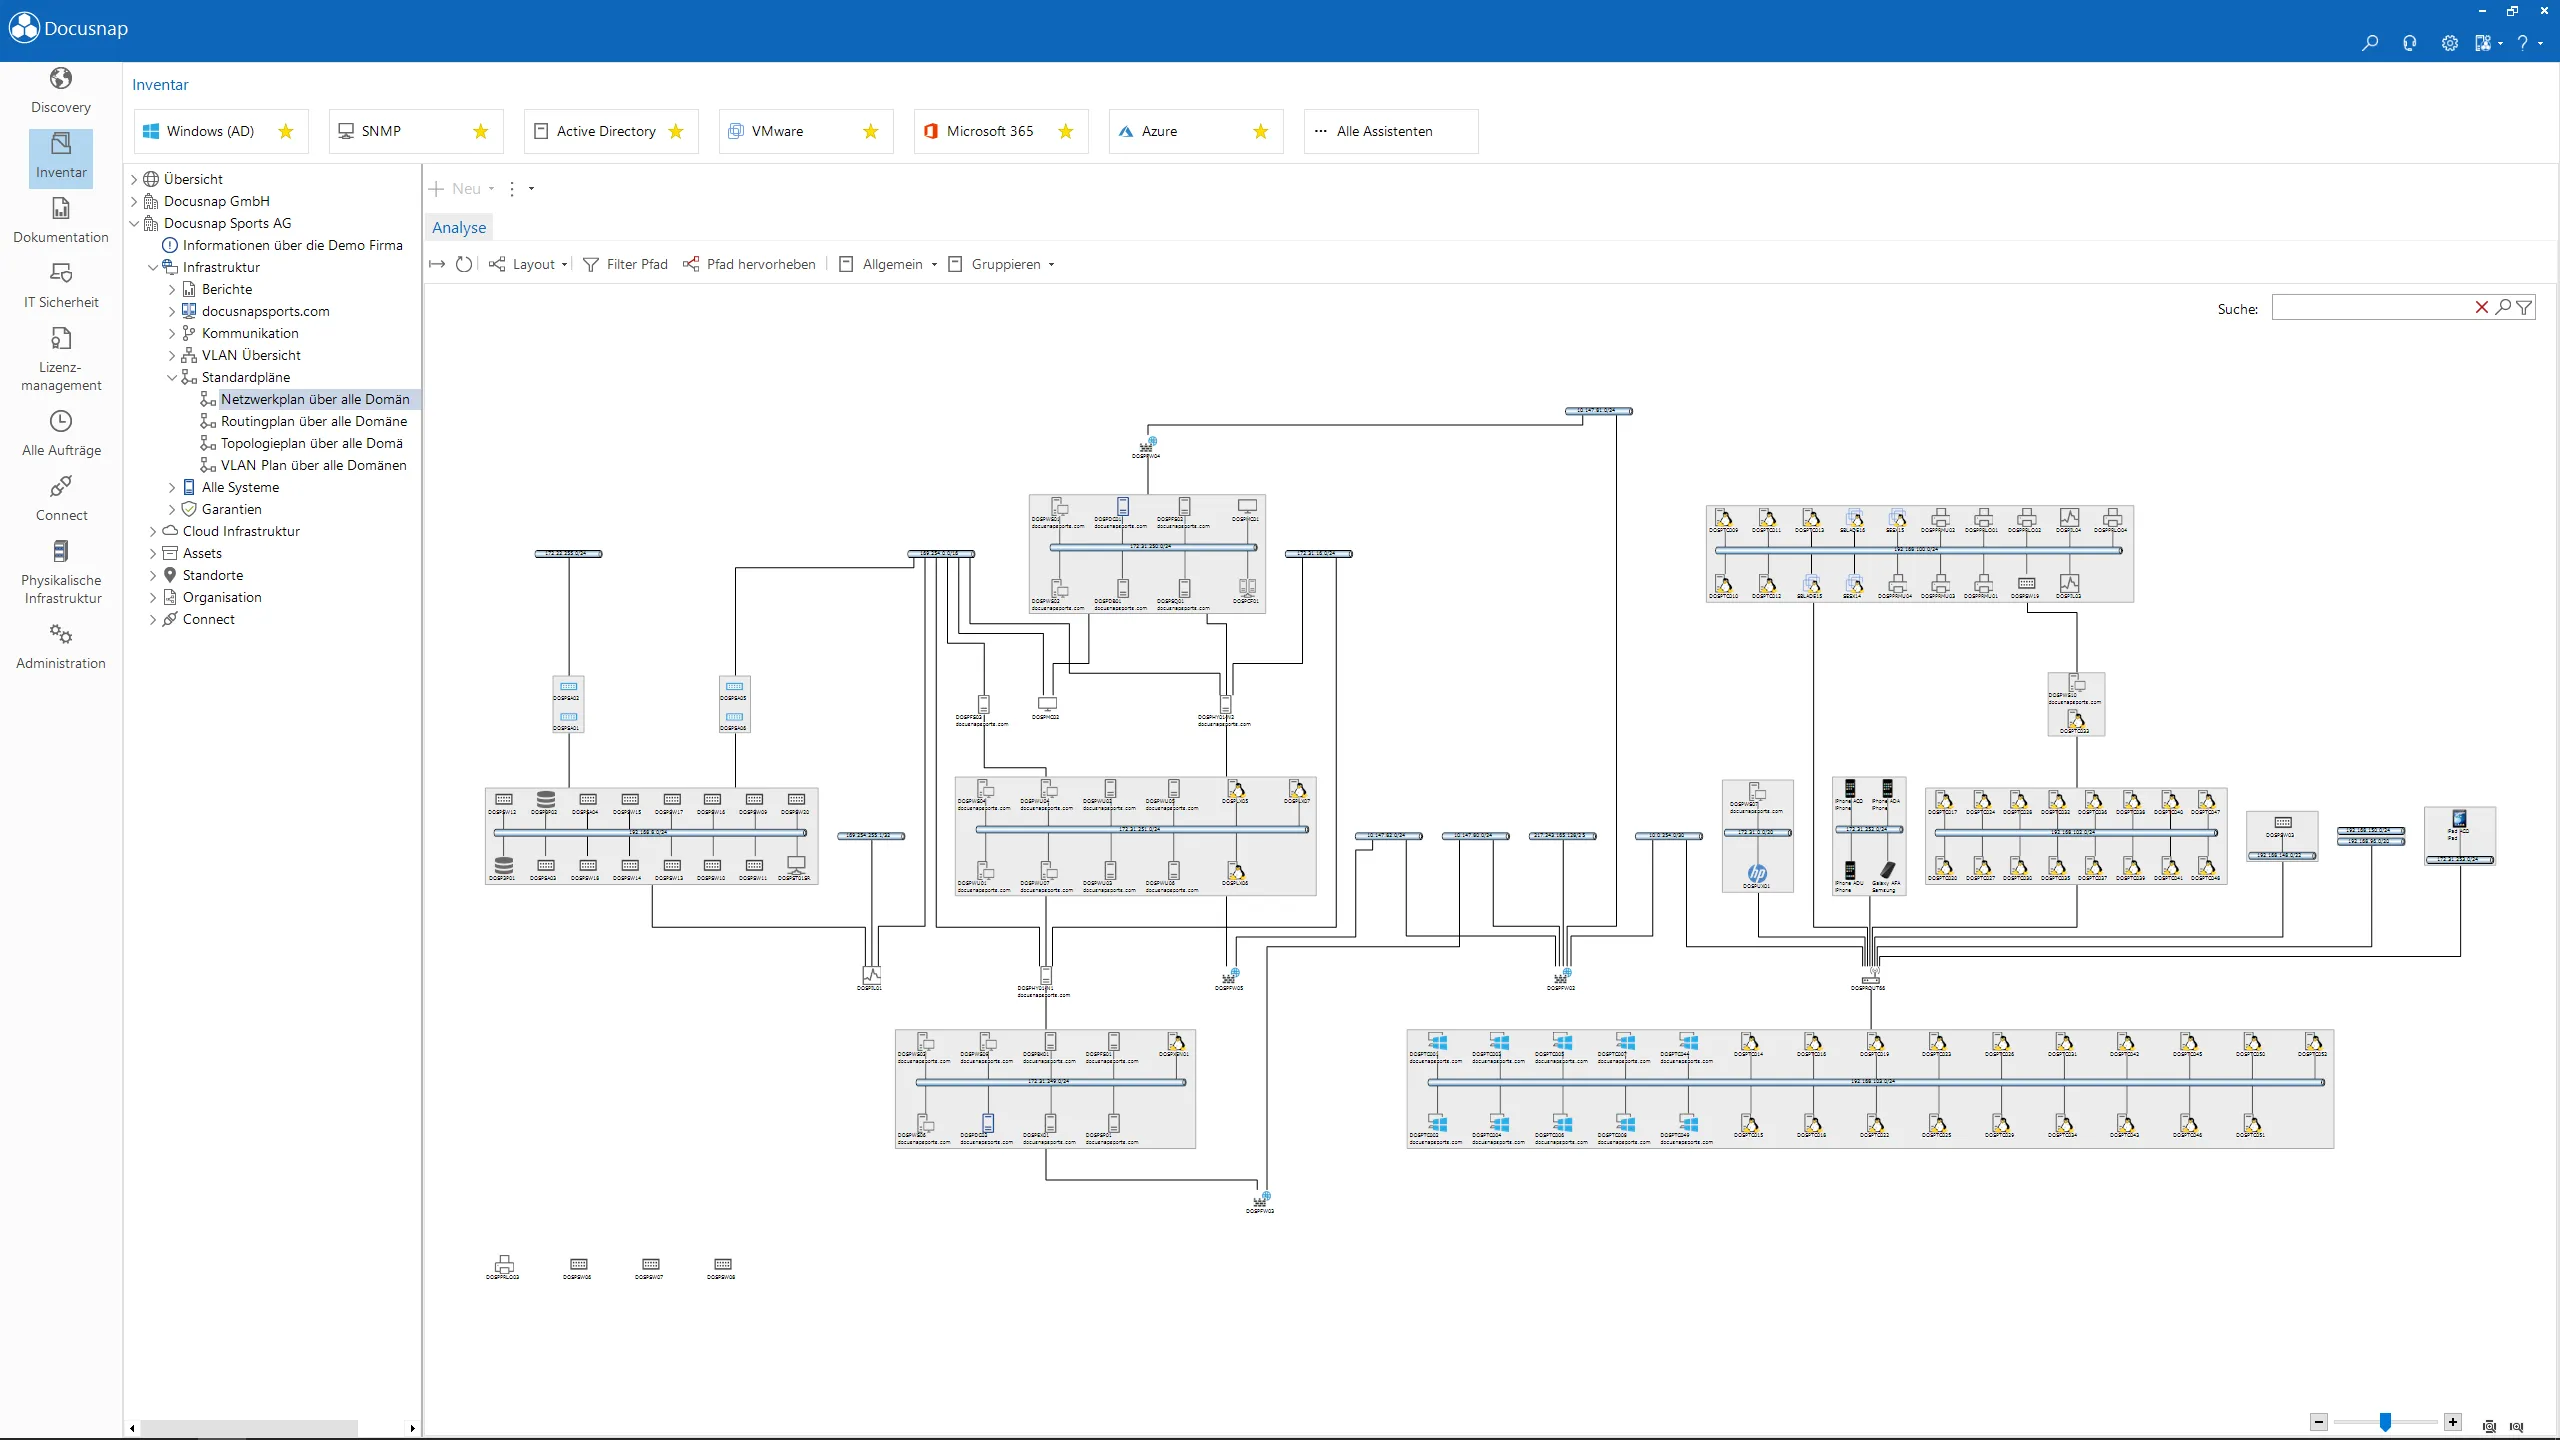Viewport: 2560px width, 1440px height.
Task: Click the zoom out minus button
Action: (2319, 1422)
